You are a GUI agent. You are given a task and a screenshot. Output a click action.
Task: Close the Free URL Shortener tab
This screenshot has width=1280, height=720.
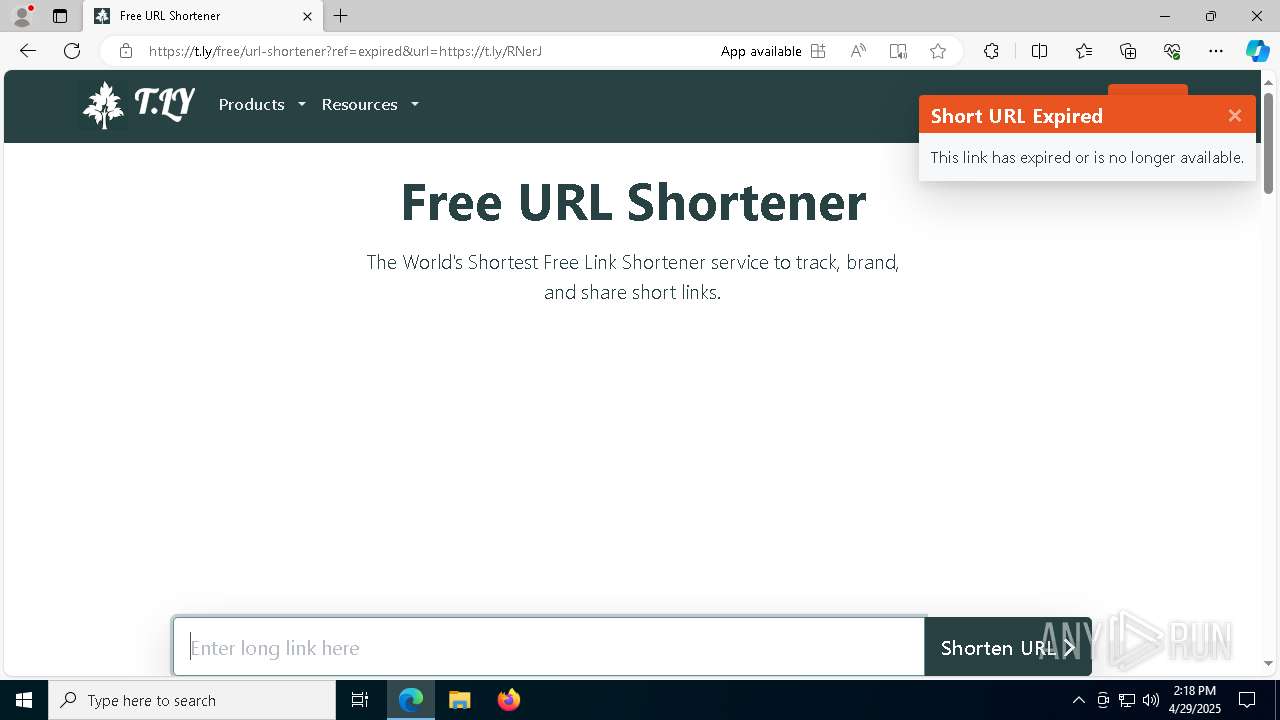pos(308,16)
